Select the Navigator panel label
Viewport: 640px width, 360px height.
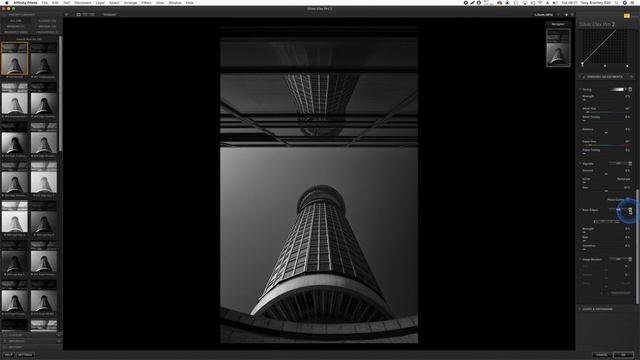[x=558, y=24]
